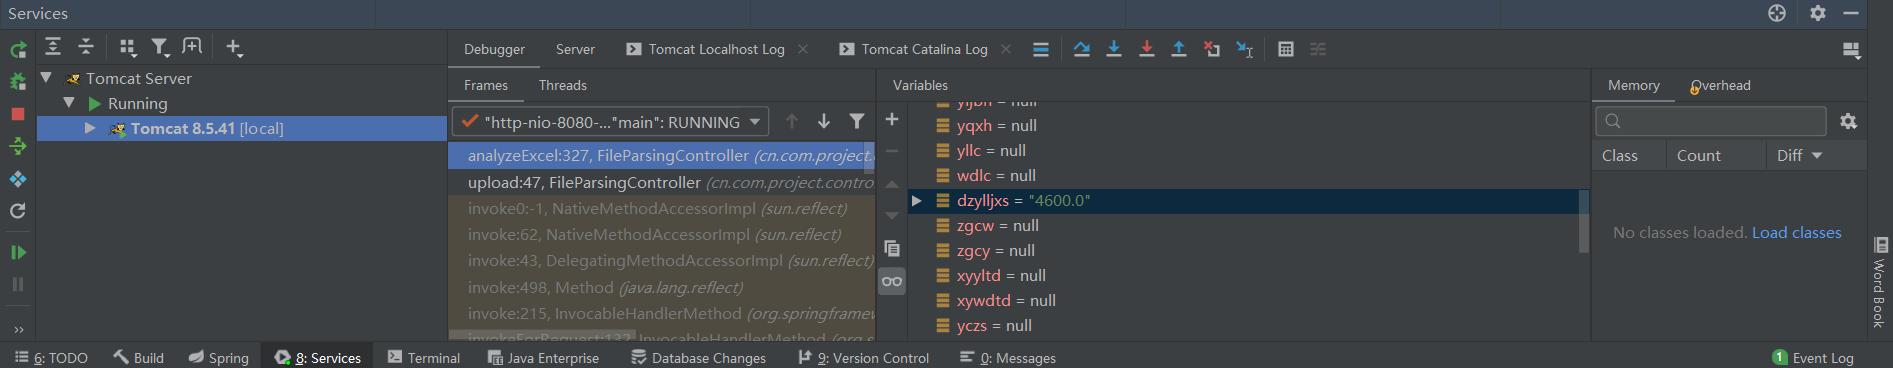This screenshot has width=1893, height=368.
Task: Collapse all nodes in the Services tree
Action: coord(86,47)
